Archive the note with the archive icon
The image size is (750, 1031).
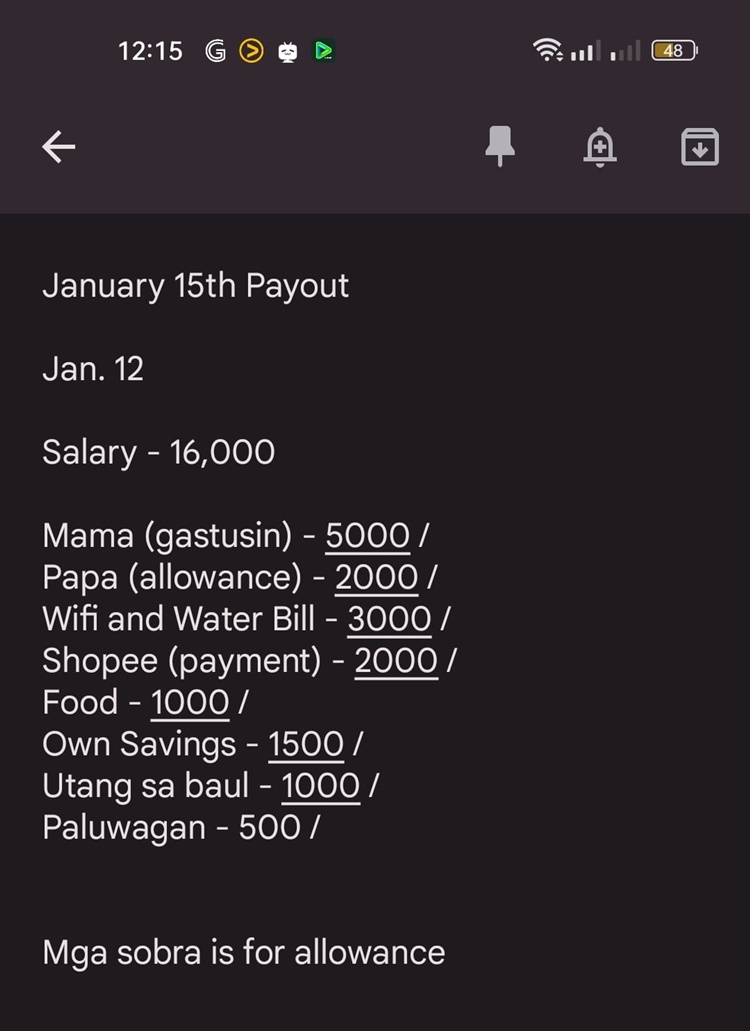[699, 148]
